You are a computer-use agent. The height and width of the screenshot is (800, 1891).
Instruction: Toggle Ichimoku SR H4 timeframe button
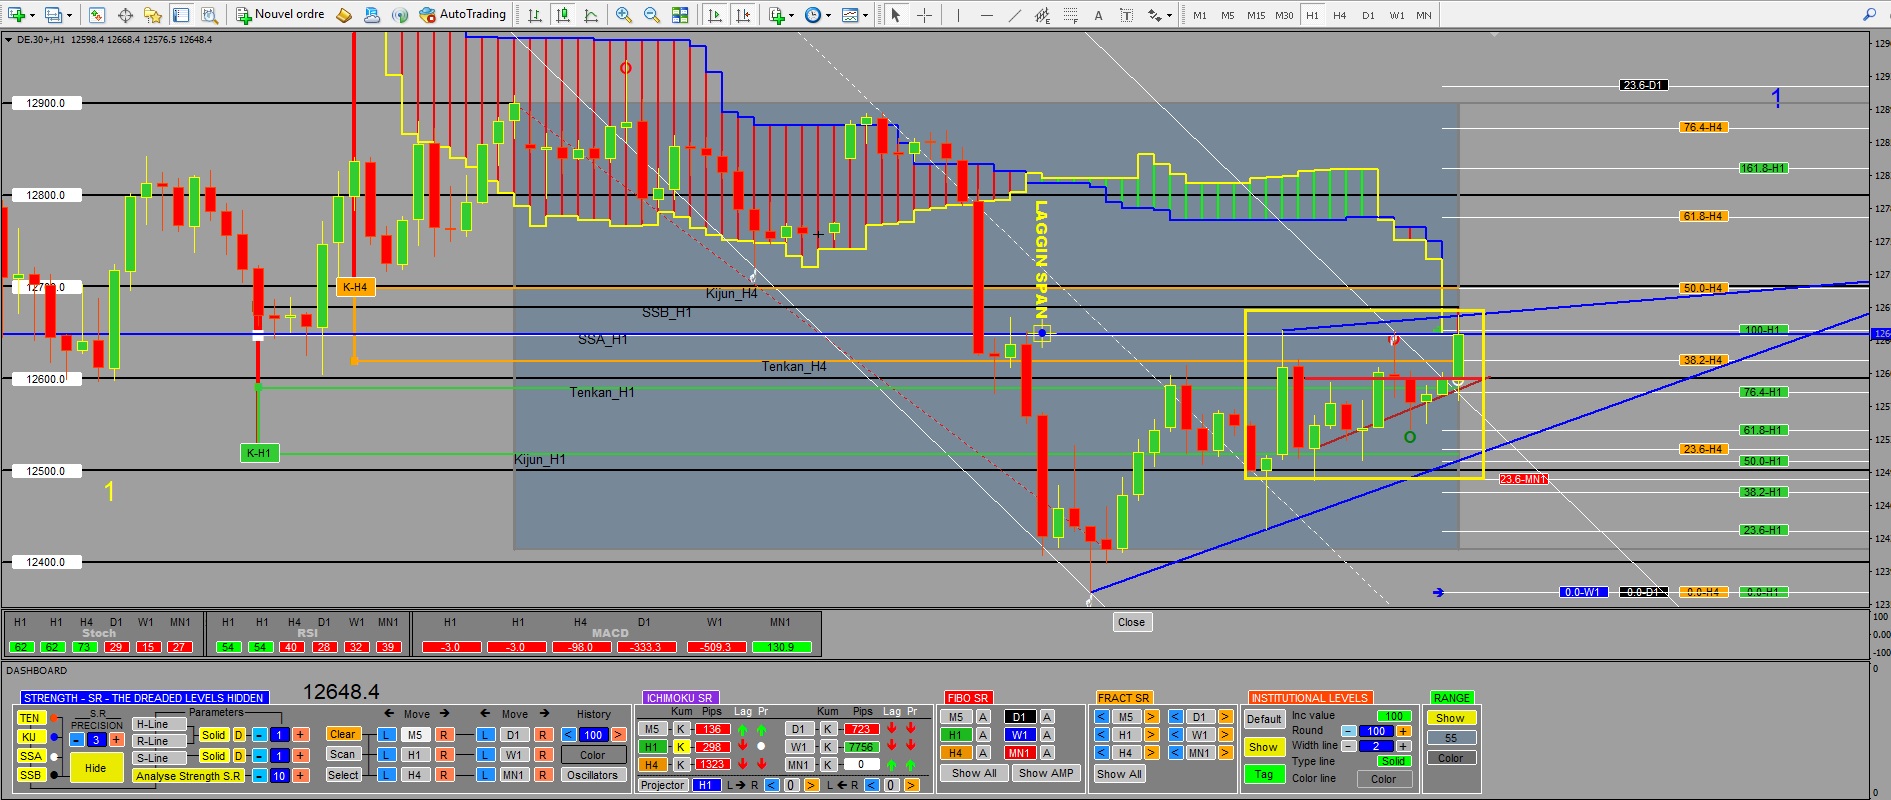[652, 765]
